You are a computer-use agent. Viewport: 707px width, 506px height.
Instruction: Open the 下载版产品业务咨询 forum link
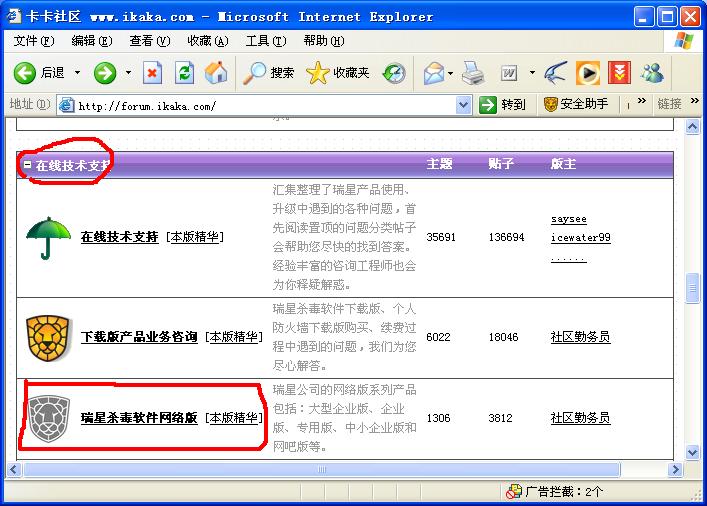click(x=139, y=337)
